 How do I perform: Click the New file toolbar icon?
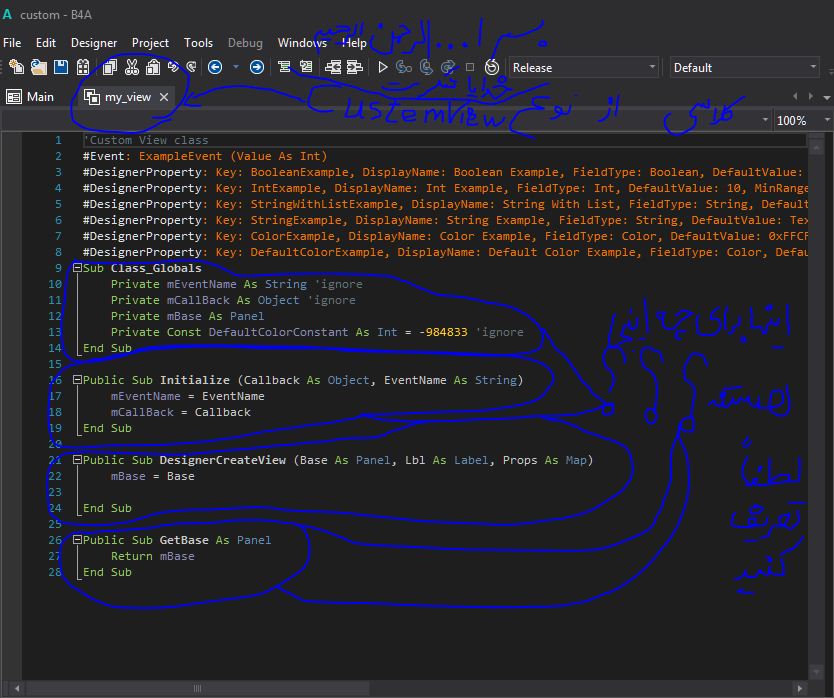tap(16, 67)
